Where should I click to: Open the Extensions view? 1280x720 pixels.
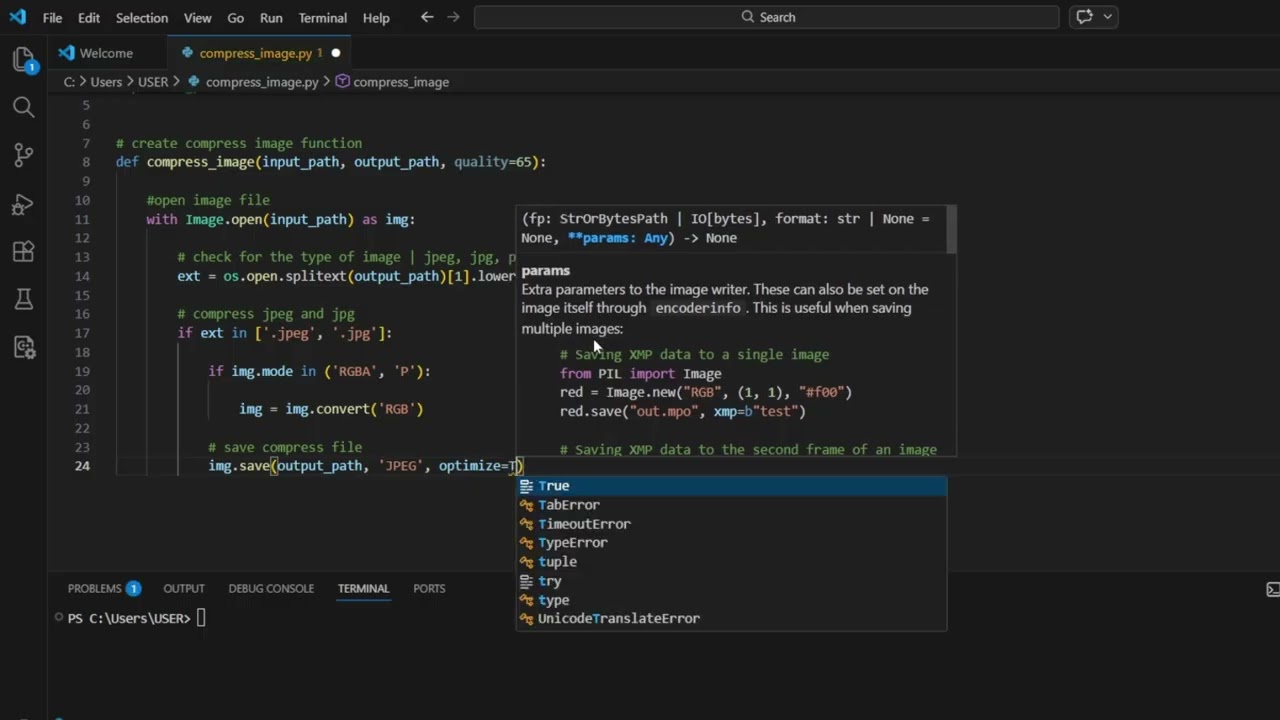[24, 252]
